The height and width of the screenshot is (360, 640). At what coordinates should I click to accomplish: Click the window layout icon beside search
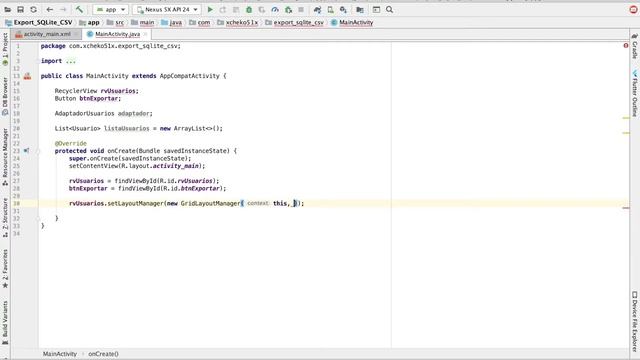click(376, 9)
